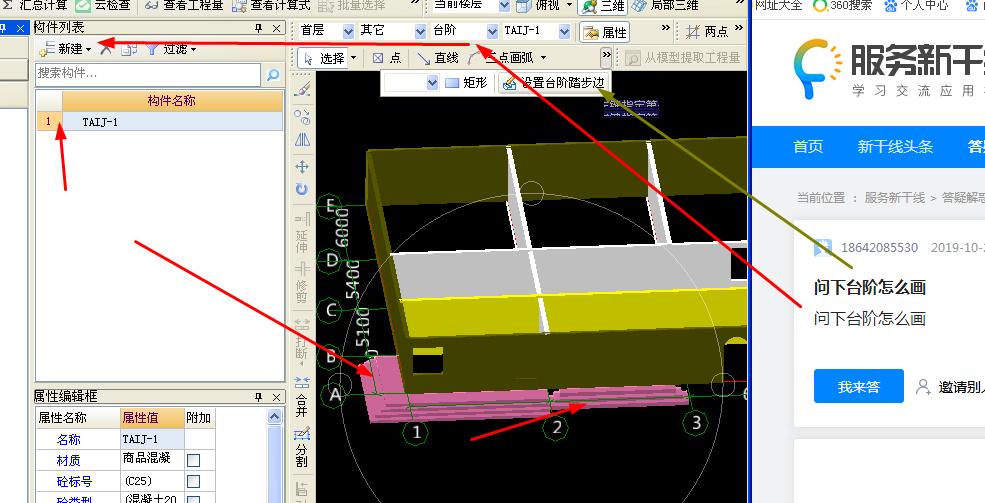Choose the 直线 line drawing tool
985x503 pixels.
click(437, 58)
